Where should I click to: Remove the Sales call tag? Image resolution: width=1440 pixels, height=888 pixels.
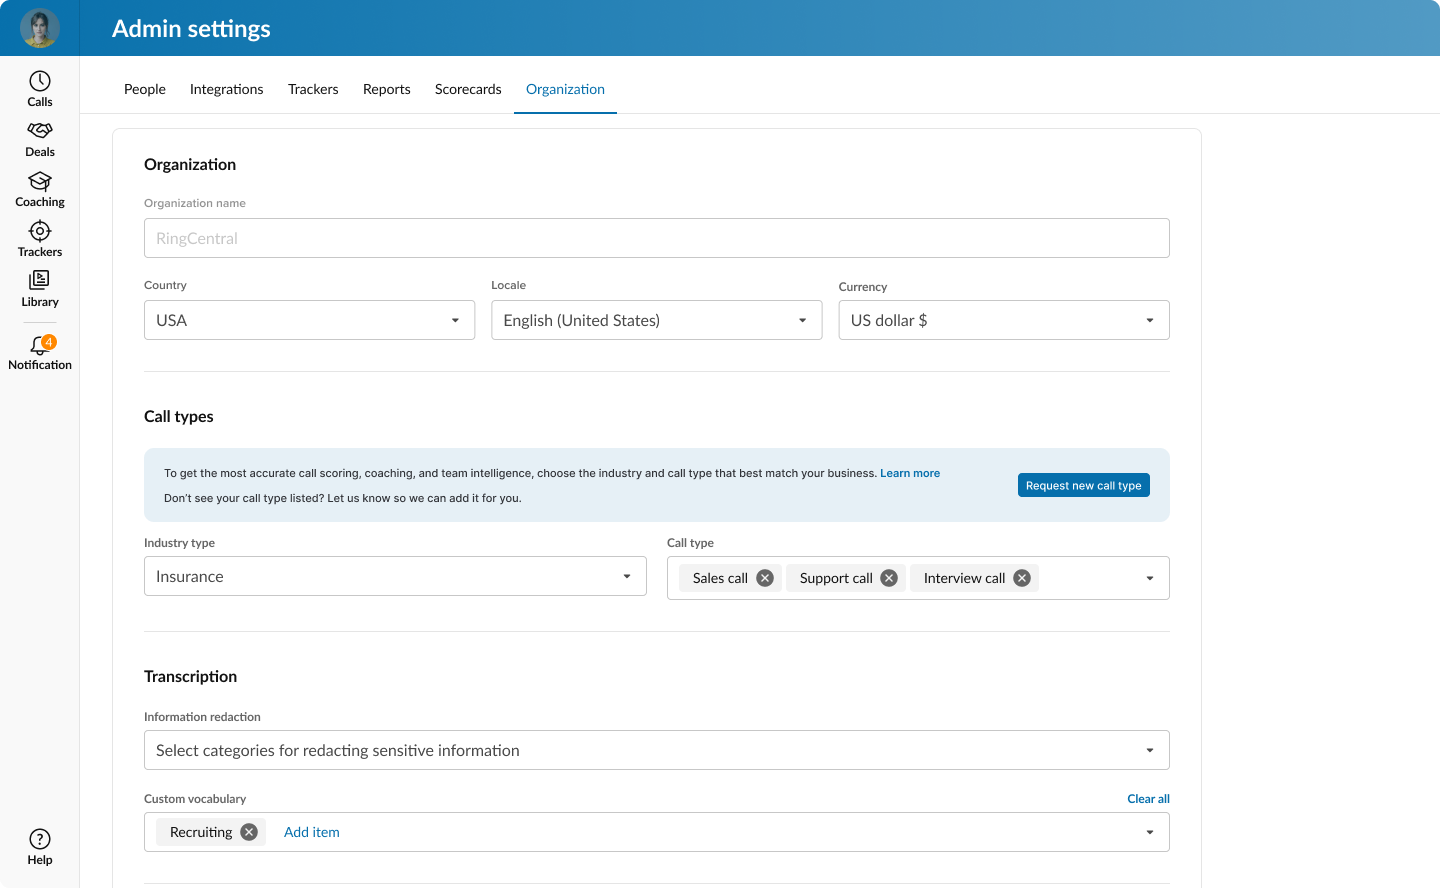(765, 578)
